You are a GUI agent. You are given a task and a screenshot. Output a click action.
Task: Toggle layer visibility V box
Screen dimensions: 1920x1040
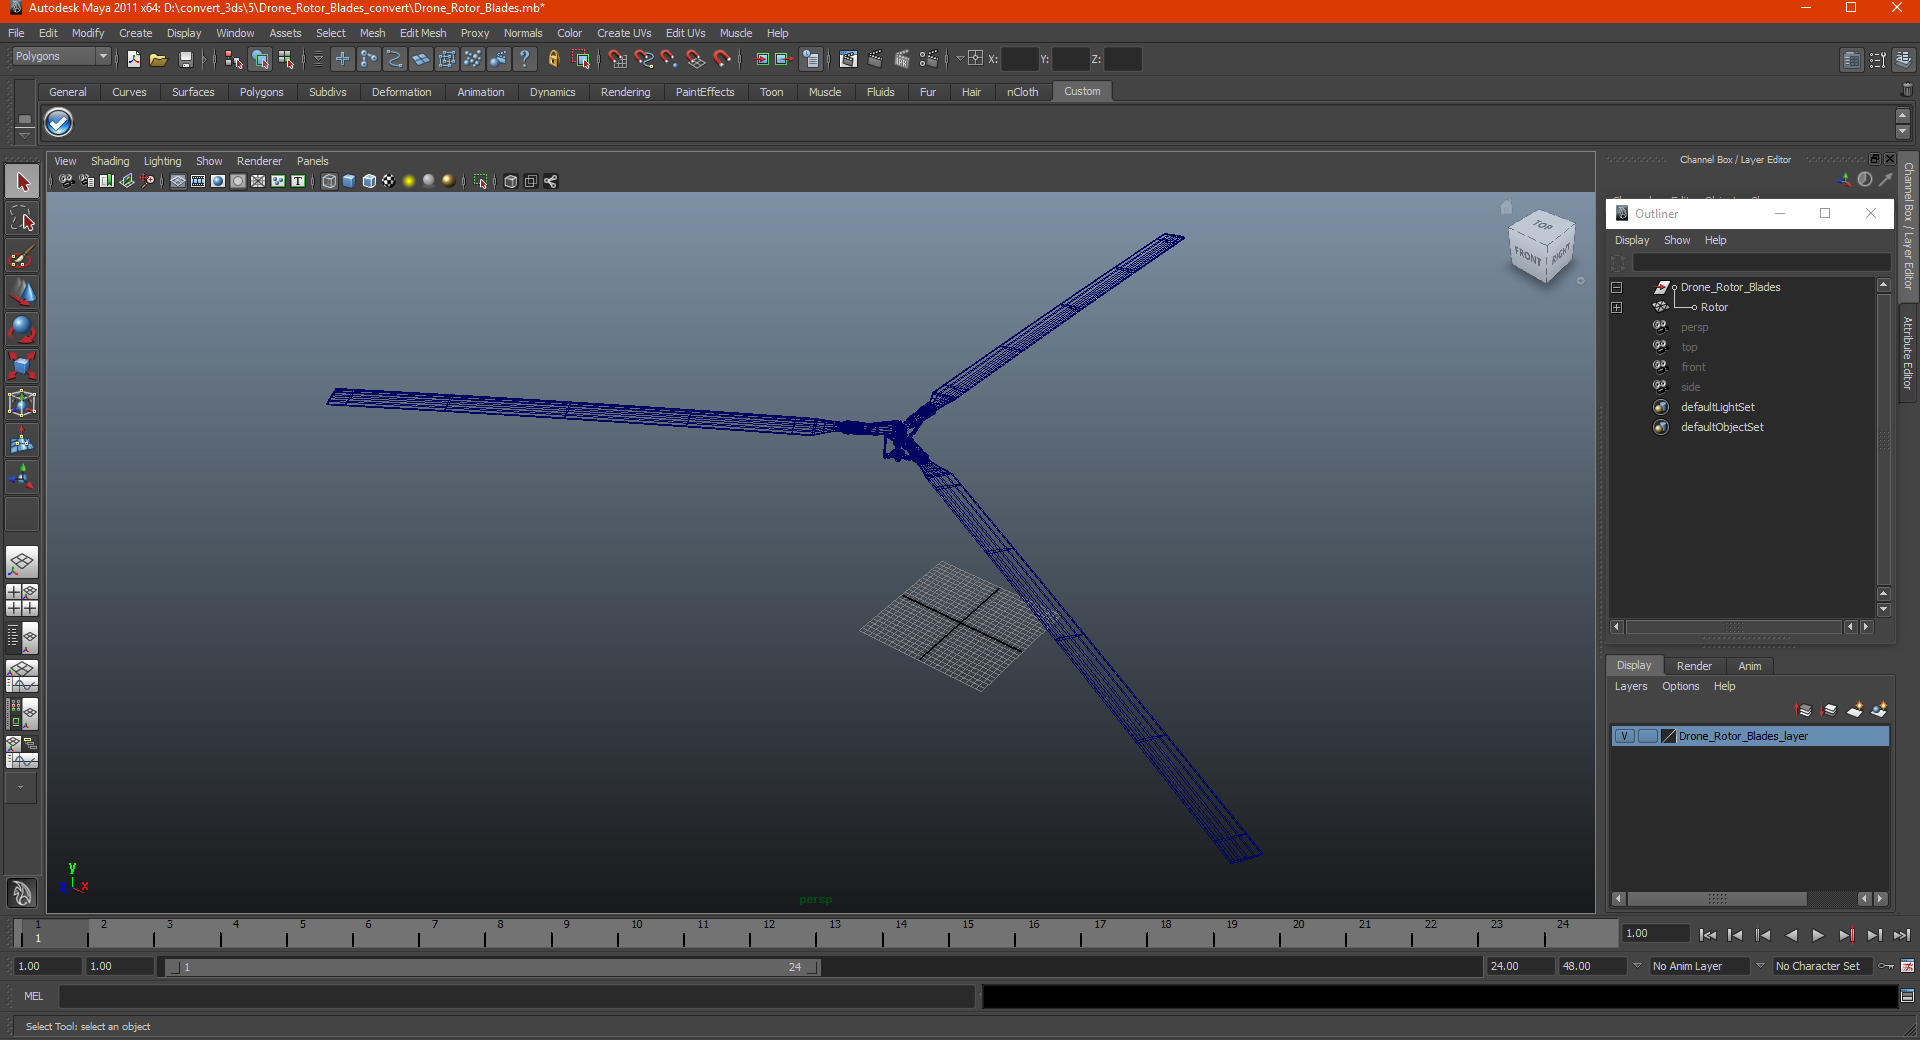pyautogui.click(x=1625, y=736)
